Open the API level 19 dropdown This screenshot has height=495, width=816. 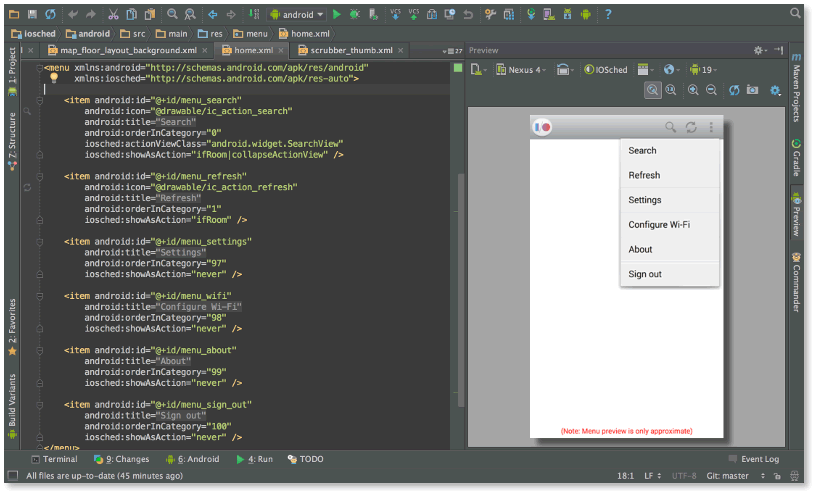[x=703, y=70]
